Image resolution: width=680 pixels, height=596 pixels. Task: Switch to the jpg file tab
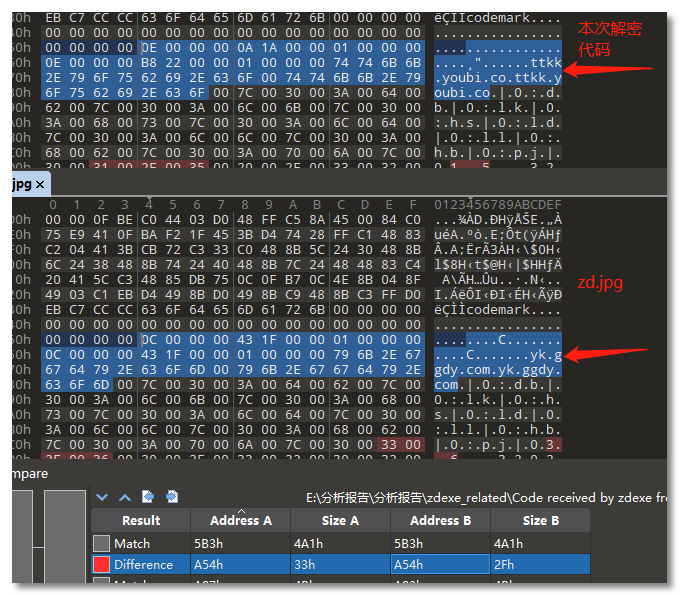20,185
